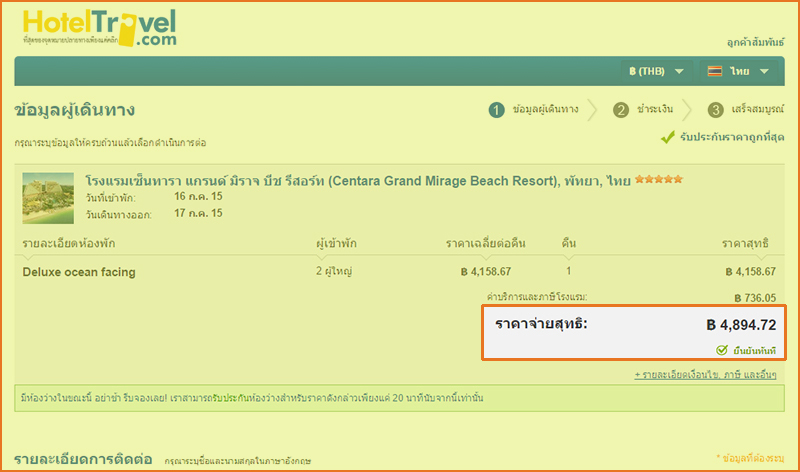Click the step 1 circle icon
Screen dimensions: 800x472
[497, 110]
